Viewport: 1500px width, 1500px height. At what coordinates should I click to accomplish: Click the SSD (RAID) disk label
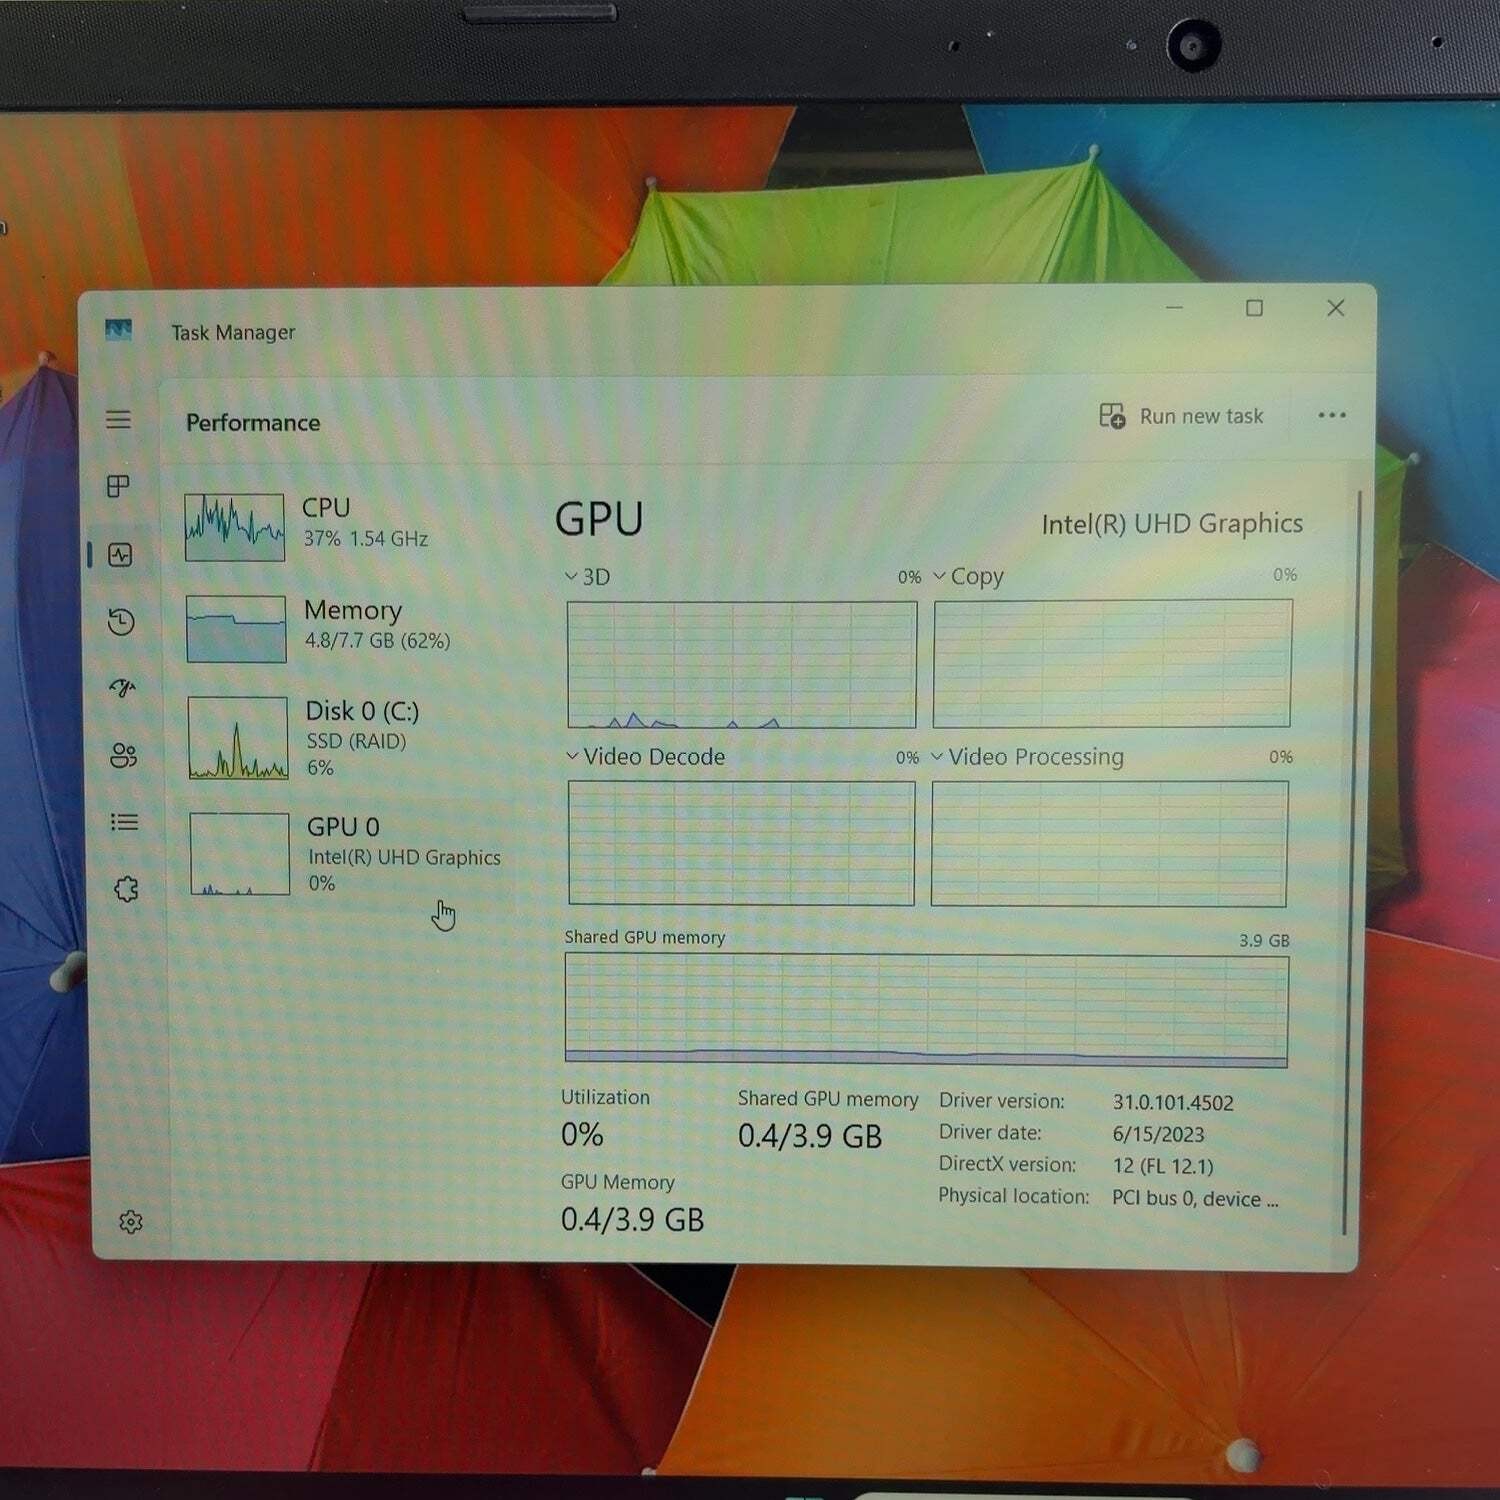356,741
